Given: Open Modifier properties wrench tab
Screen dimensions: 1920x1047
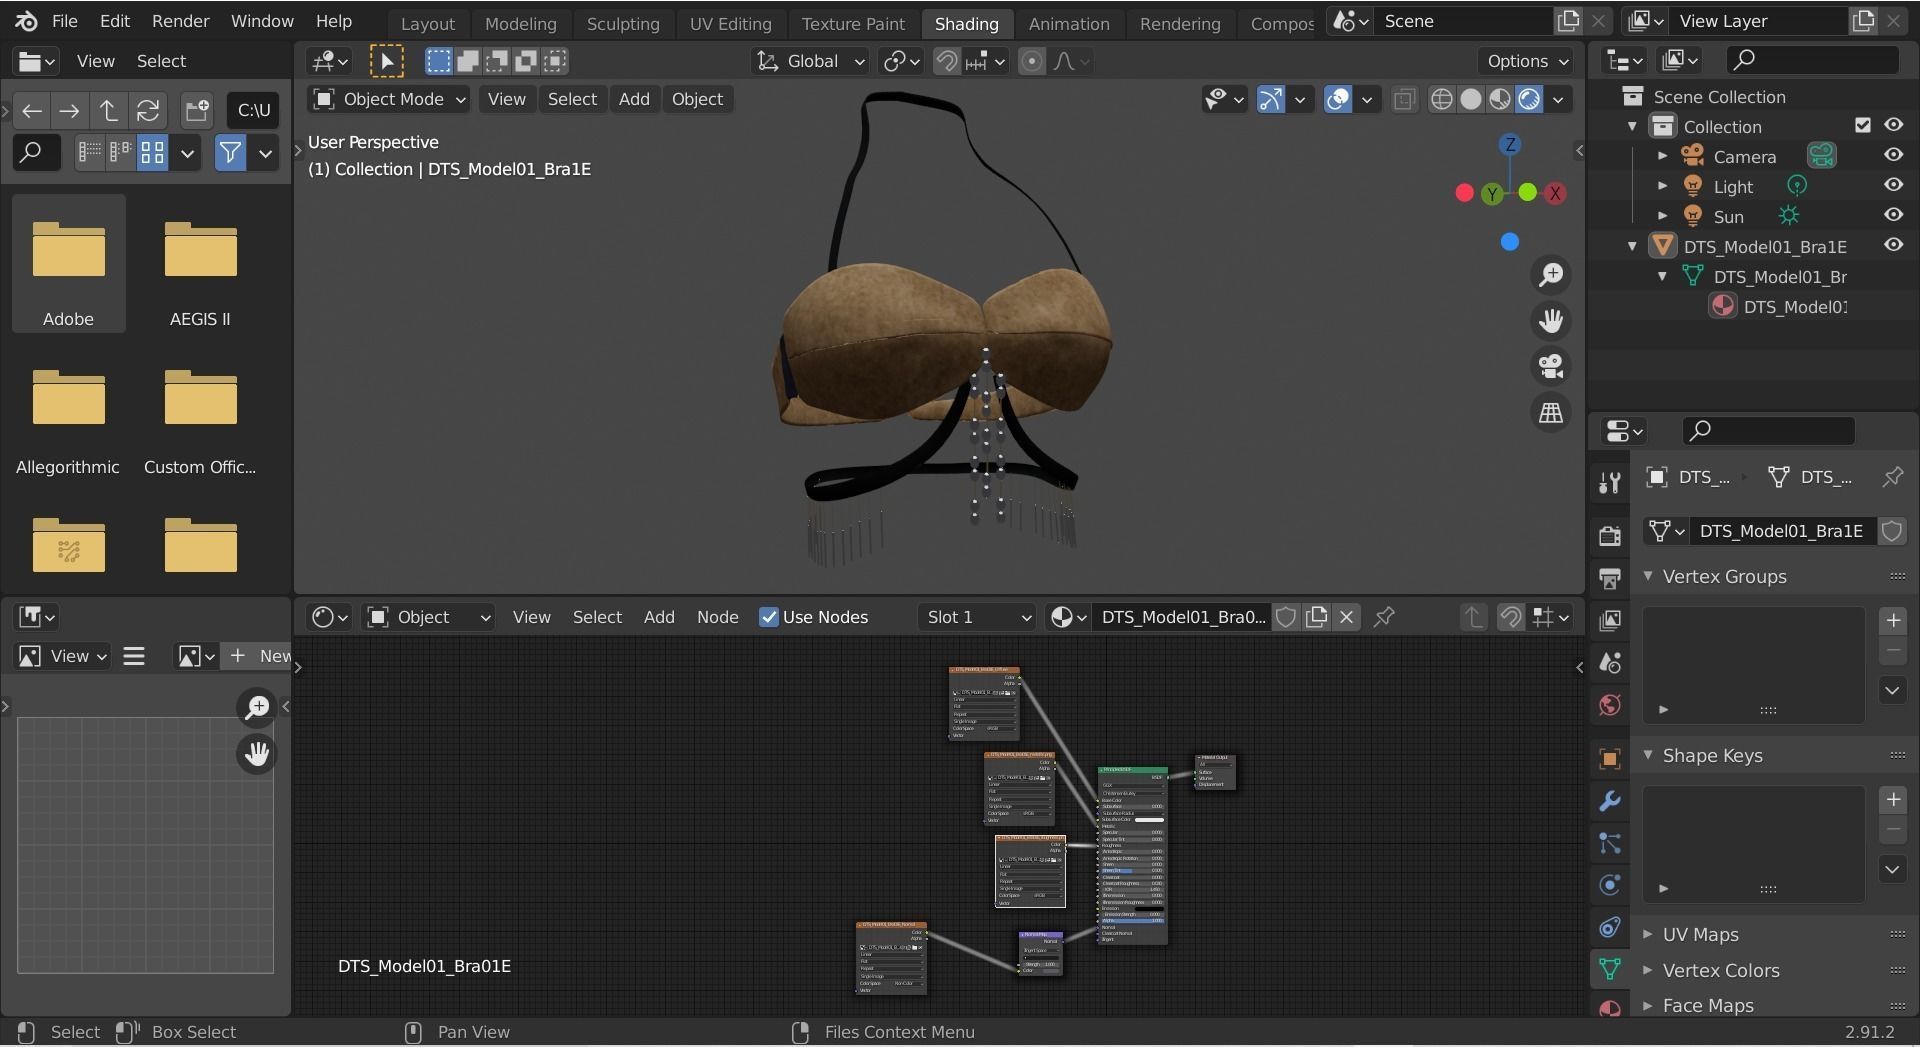Looking at the screenshot, I should 1609,801.
